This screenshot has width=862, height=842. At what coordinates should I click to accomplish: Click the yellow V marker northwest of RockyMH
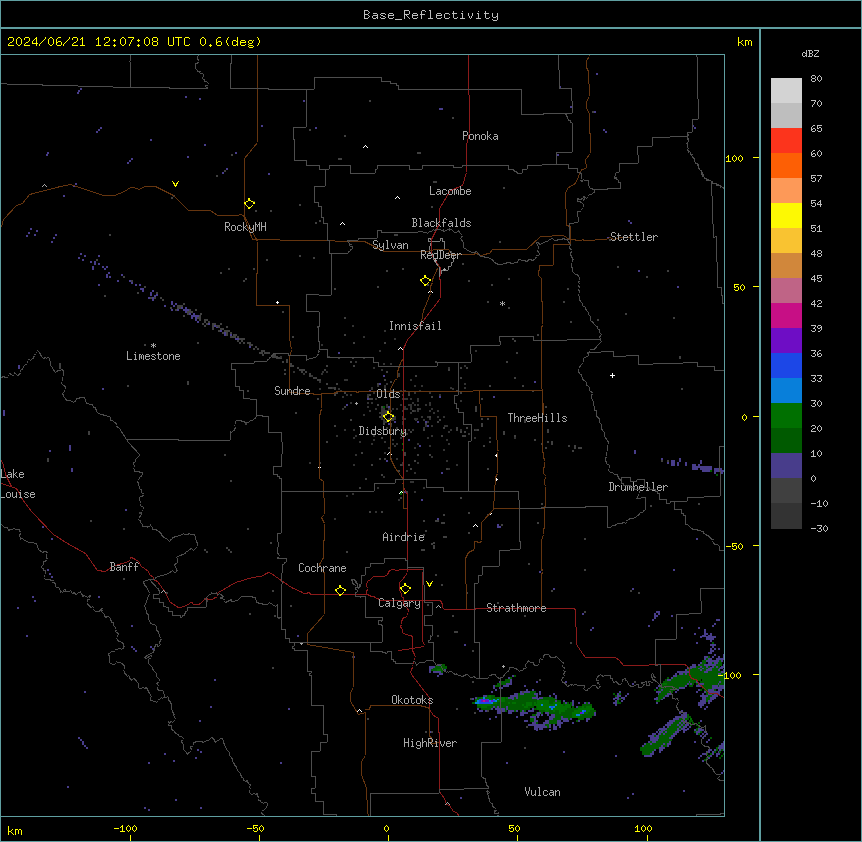point(175,184)
